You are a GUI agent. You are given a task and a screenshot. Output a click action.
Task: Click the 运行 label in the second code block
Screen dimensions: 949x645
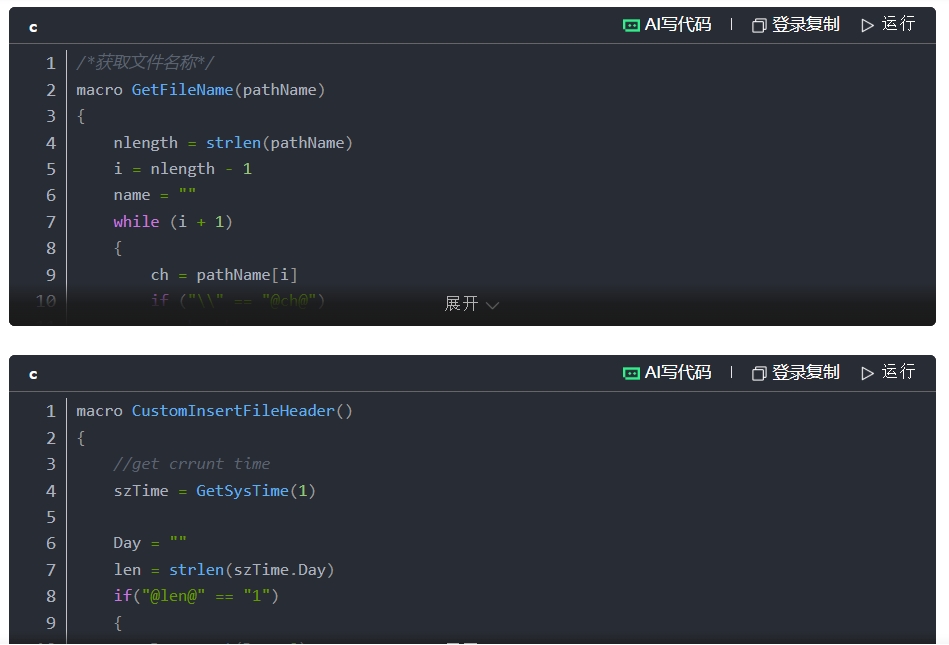pos(898,372)
